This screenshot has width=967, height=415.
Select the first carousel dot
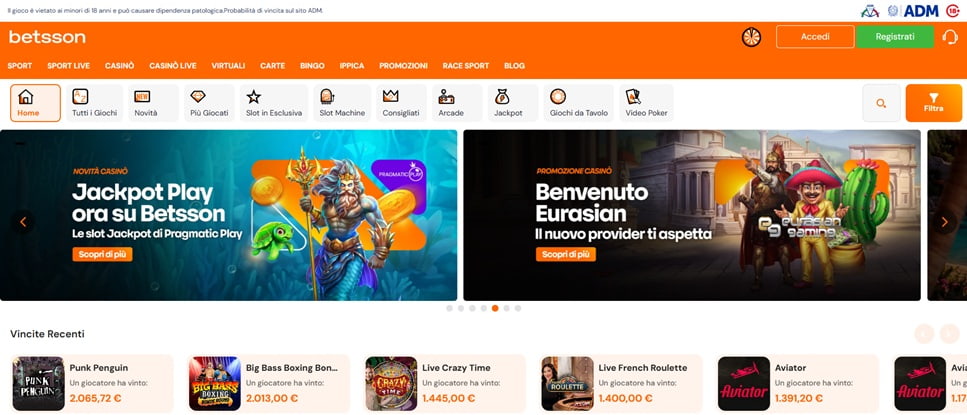(449, 308)
